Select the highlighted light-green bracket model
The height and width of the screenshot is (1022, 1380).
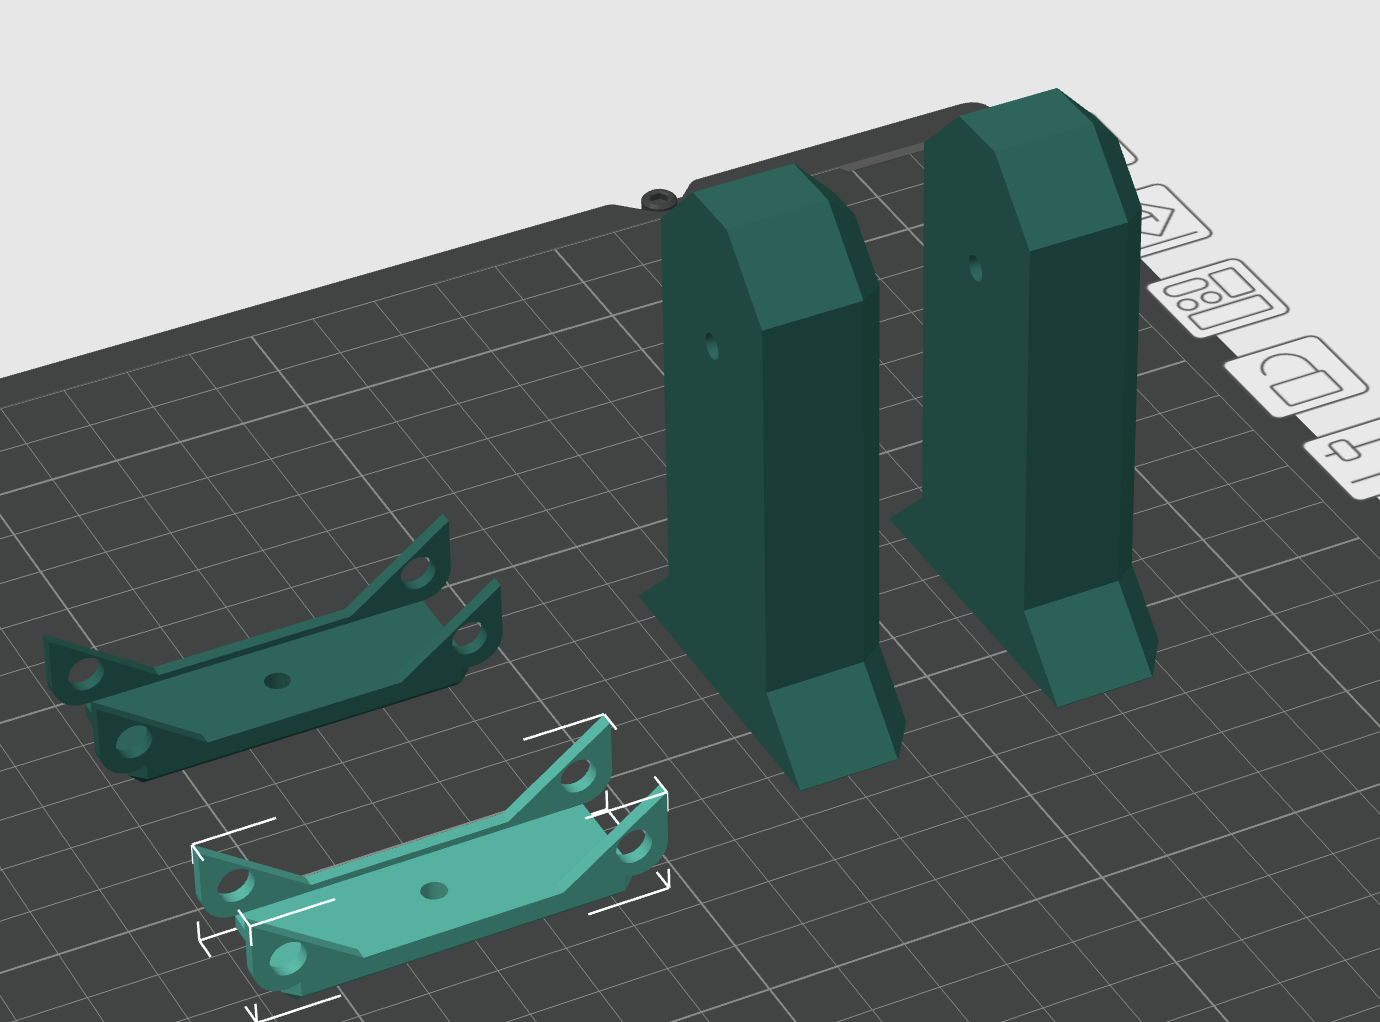(x=432, y=871)
